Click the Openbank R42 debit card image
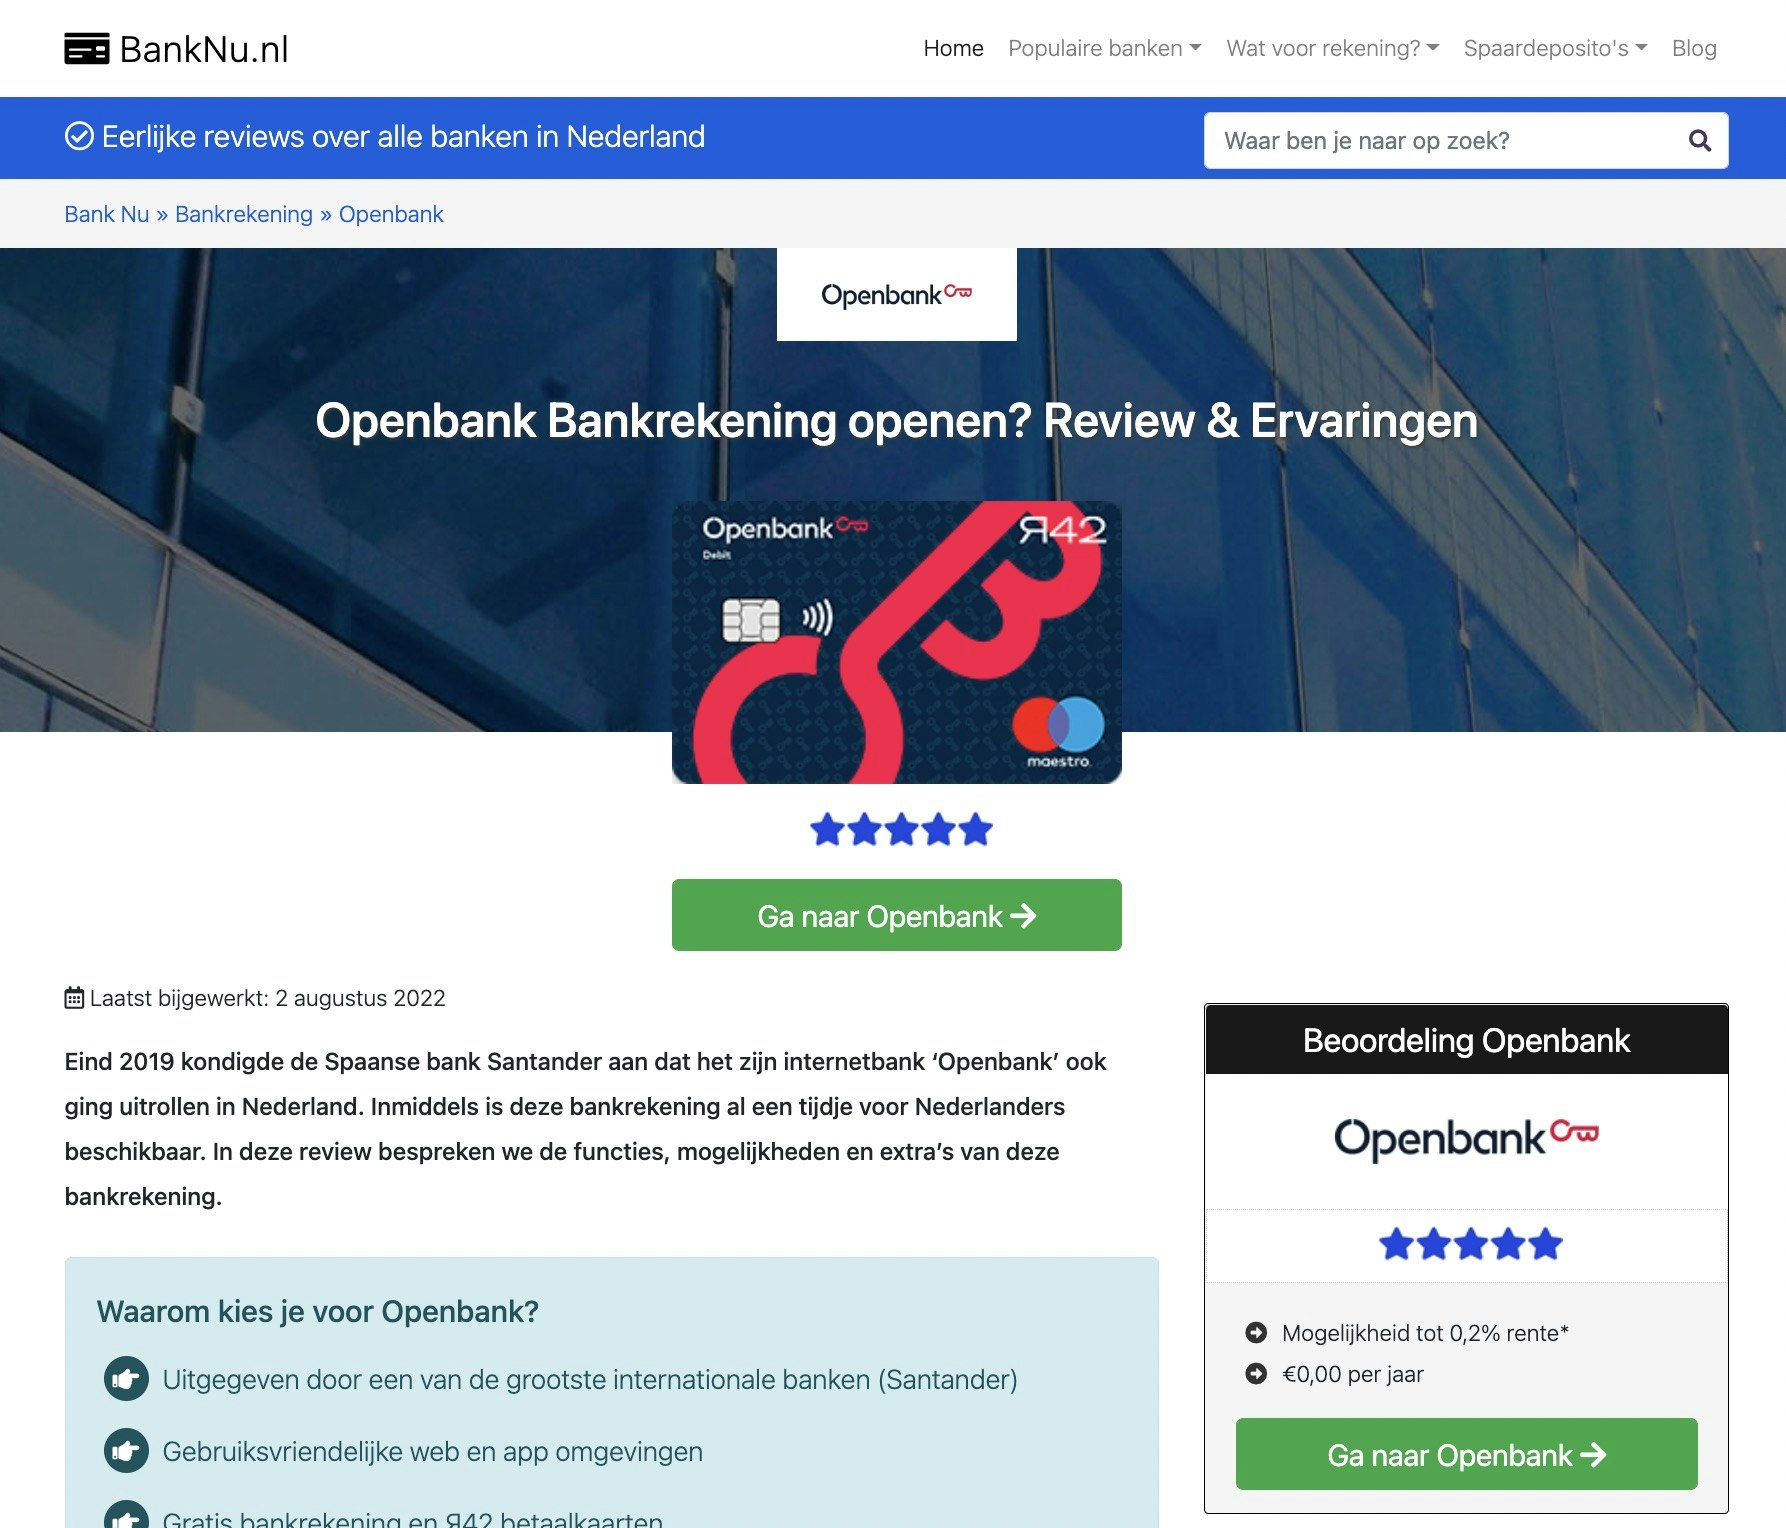The image size is (1786, 1528). (897, 642)
